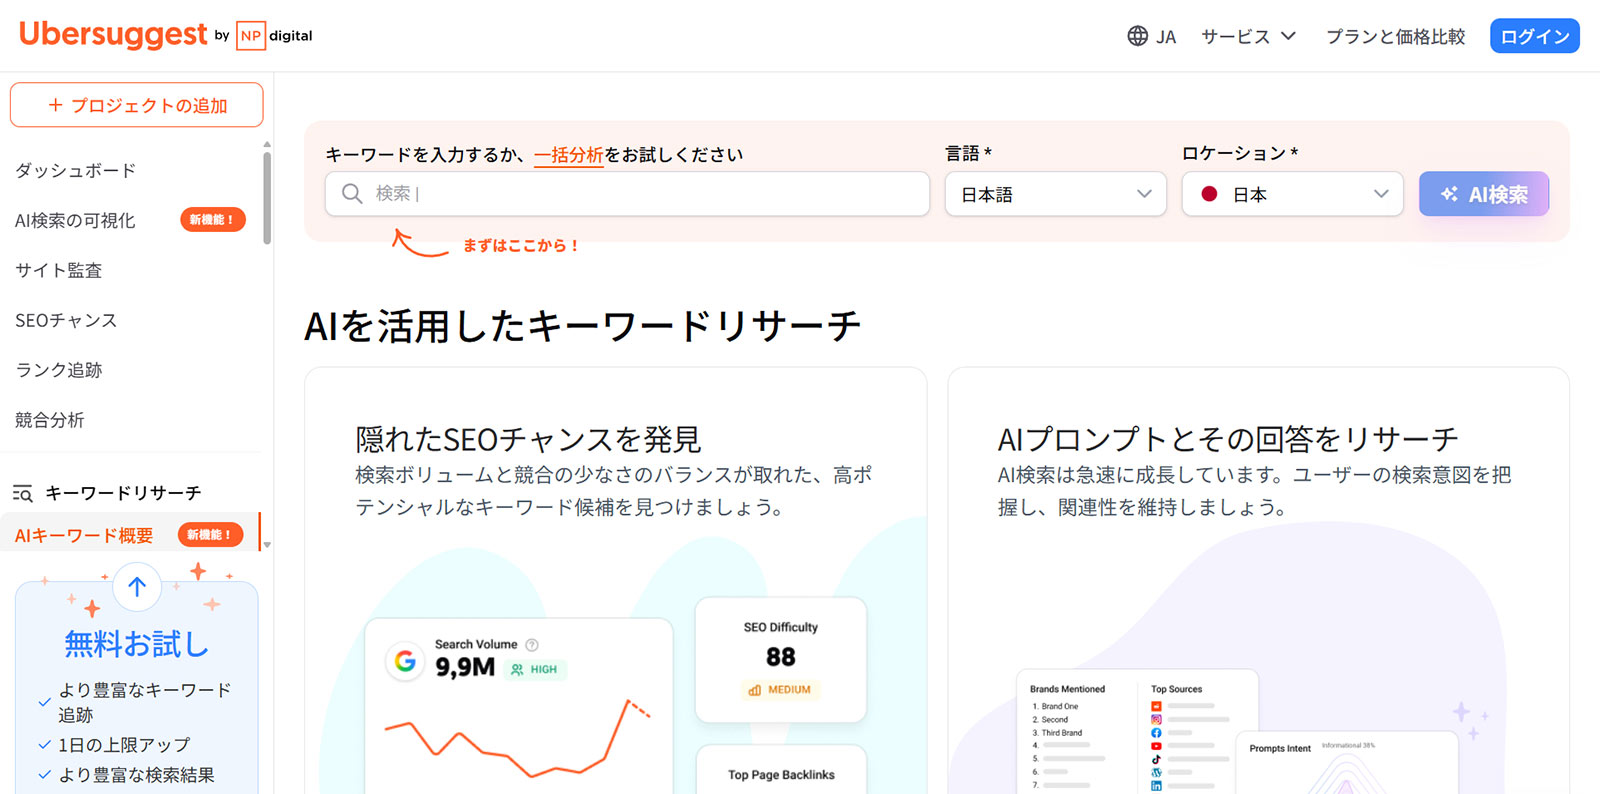The width and height of the screenshot is (1600, 794).
Task: Open the ロケーション dropdown set to 日本
Action: (x=1293, y=194)
